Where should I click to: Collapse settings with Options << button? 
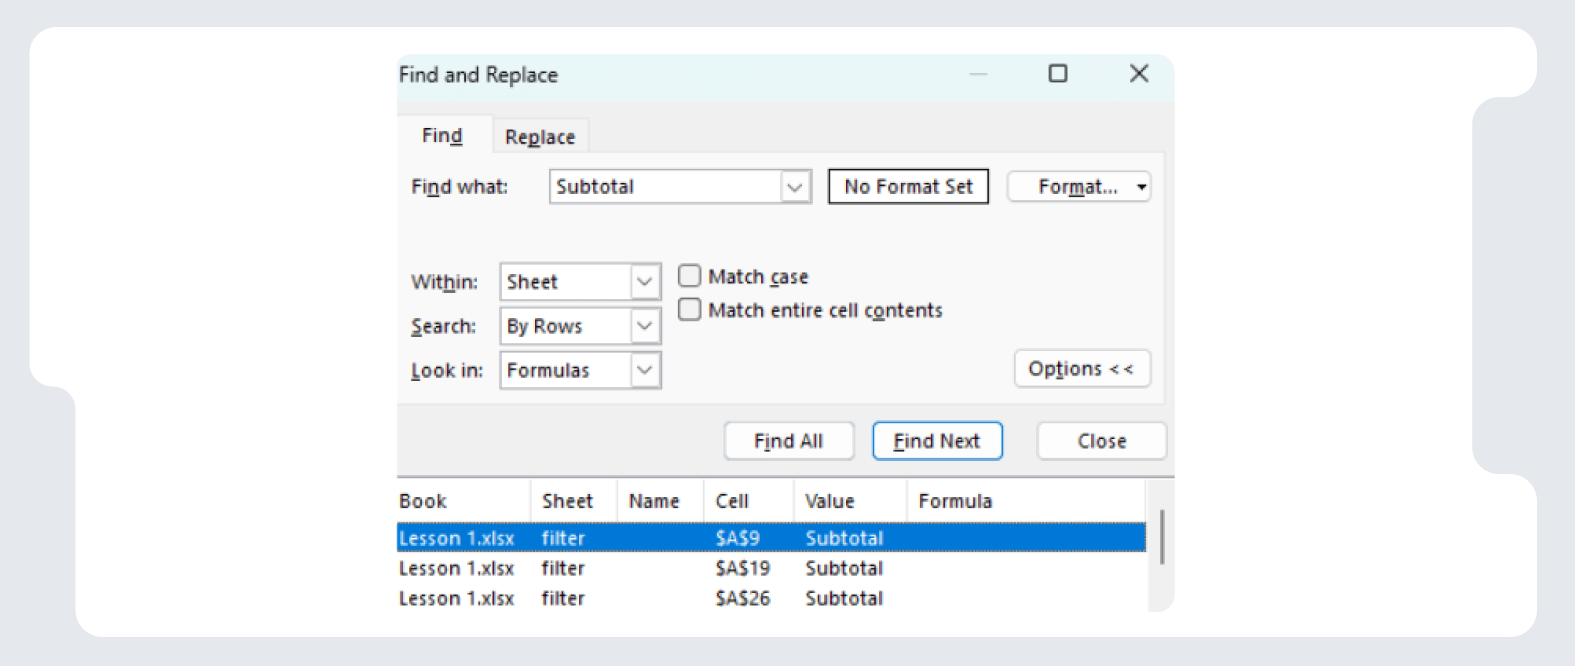click(1081, 369)
